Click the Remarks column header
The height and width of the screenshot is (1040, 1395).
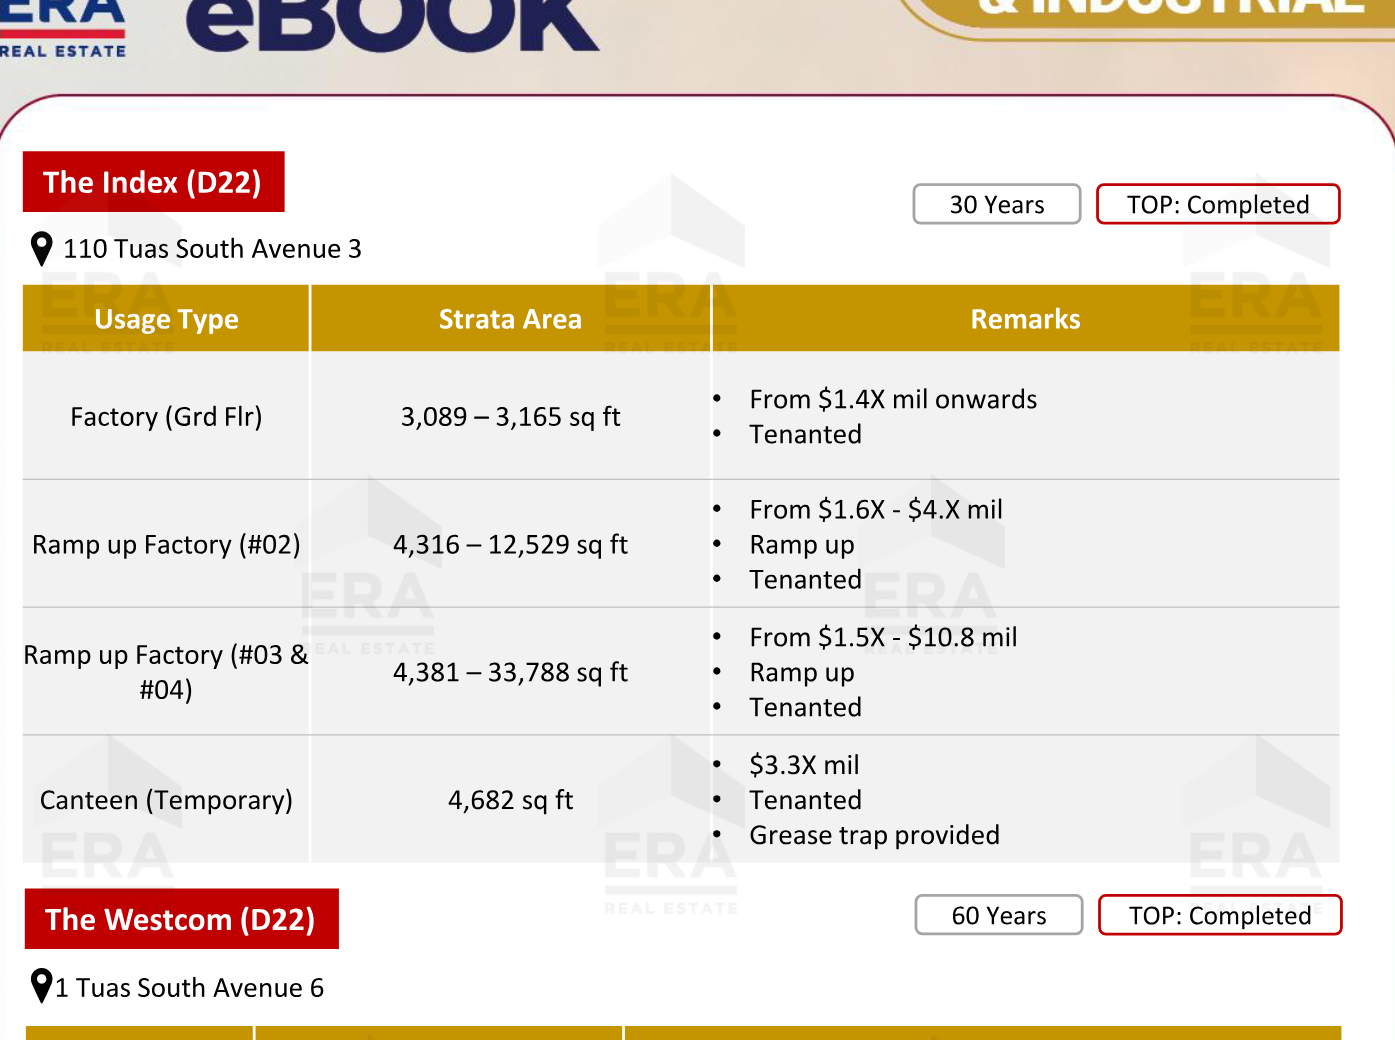point(1025,319)
